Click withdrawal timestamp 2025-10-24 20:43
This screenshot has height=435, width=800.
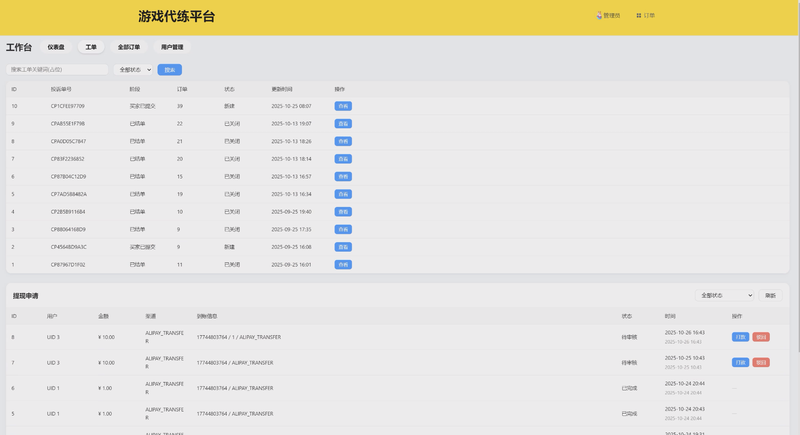click(685, 409)
